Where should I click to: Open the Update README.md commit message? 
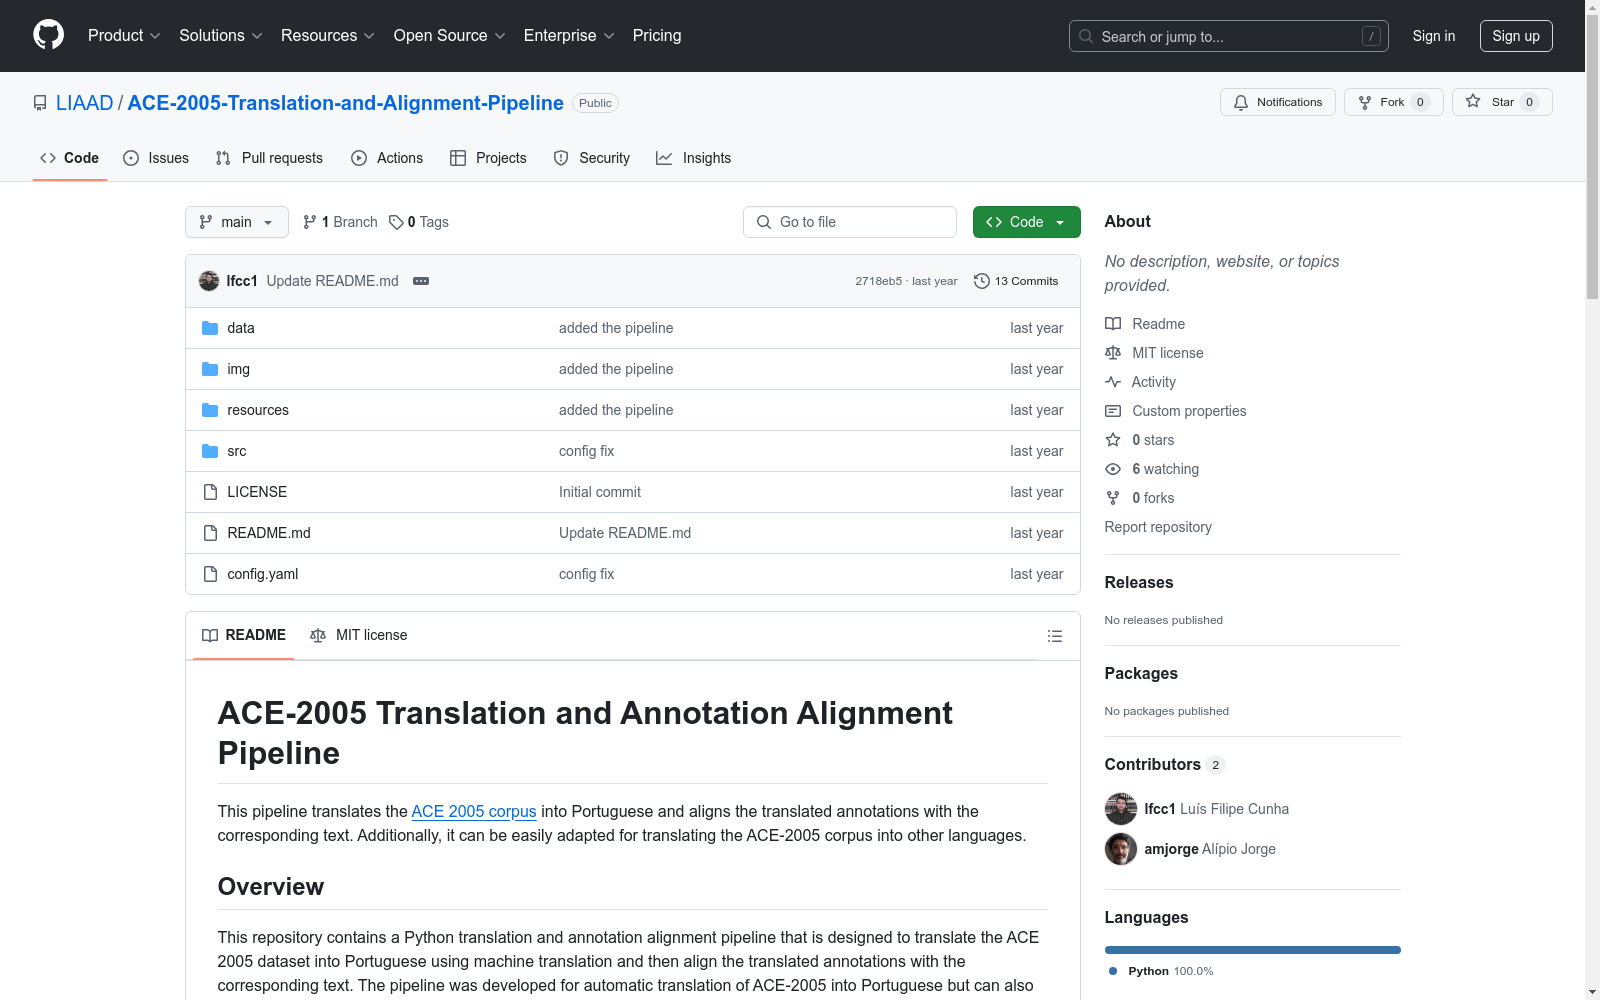coord(332,281)
